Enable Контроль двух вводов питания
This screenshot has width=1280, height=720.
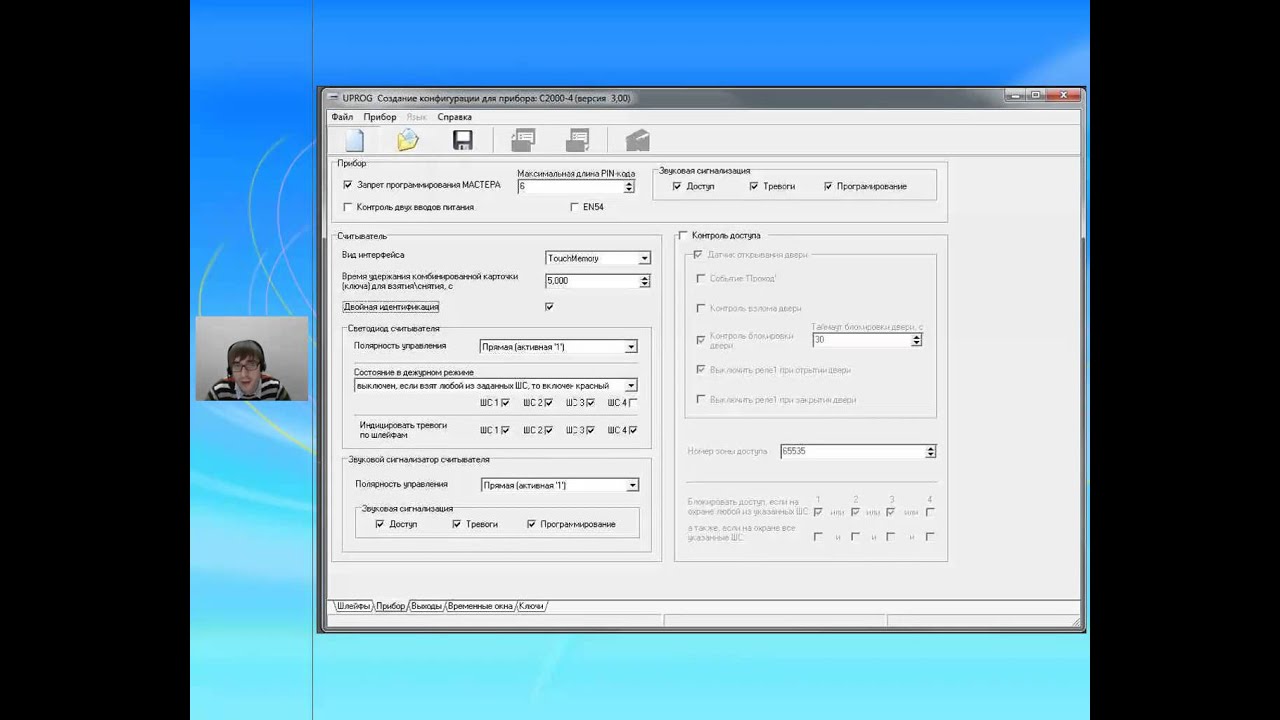348,207
